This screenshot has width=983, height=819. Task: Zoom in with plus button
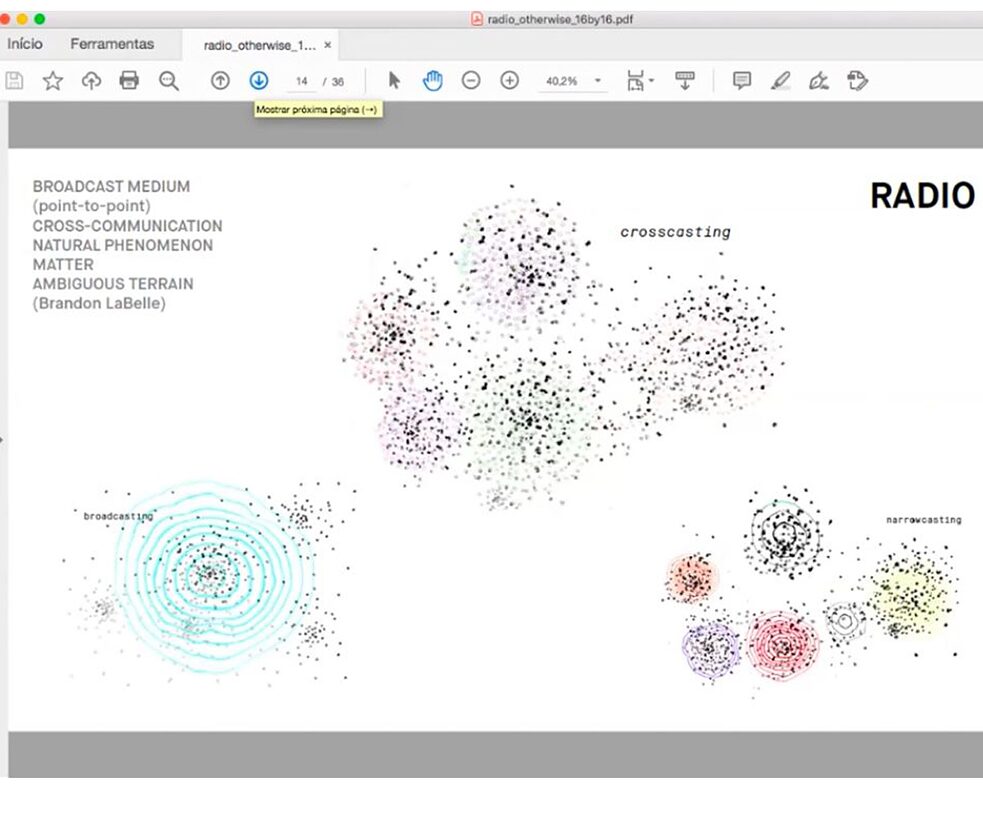509,81
